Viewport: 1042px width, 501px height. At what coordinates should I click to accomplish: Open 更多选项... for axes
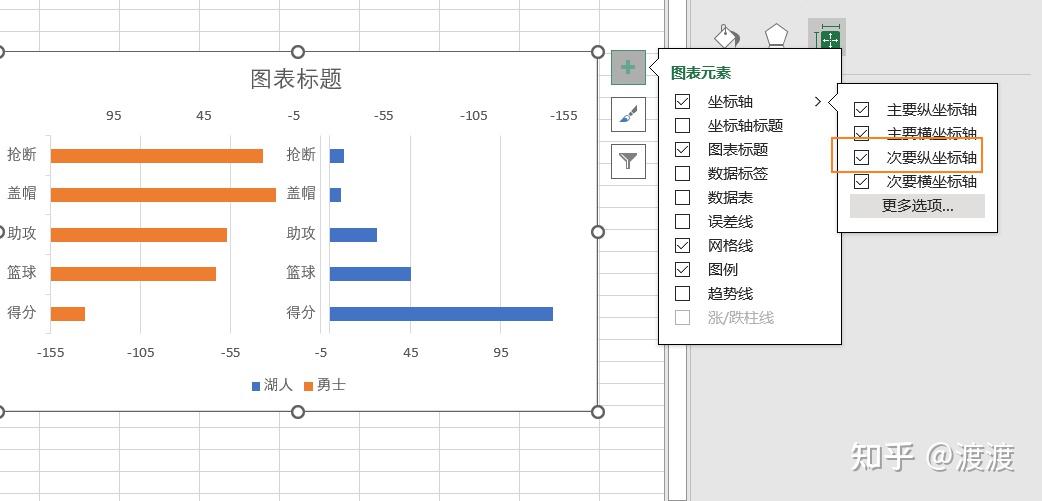[x=917, y=206]
